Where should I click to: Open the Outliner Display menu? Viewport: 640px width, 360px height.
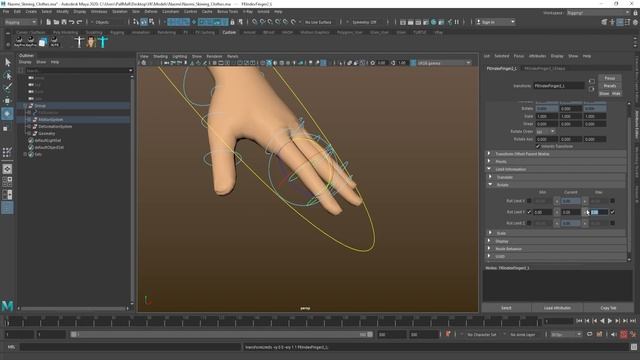pyautogui.click(x=25, y=62)
